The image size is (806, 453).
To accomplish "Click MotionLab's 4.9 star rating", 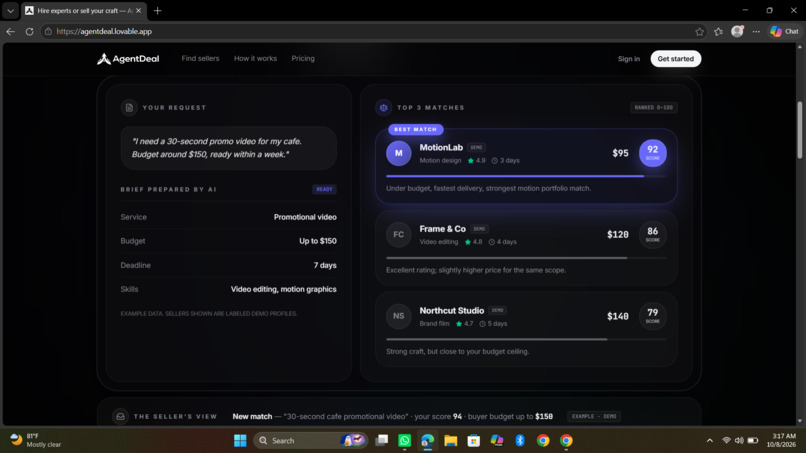I will coord(477,160).
